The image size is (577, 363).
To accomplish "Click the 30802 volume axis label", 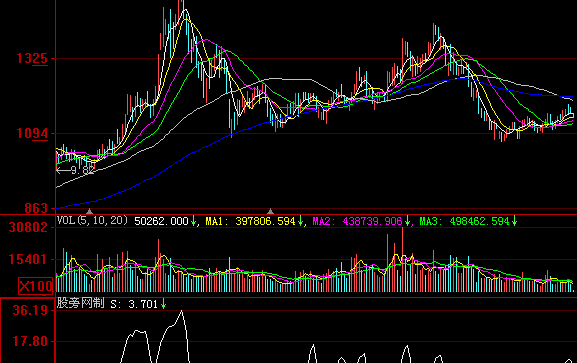I will (x=28, y=227).
